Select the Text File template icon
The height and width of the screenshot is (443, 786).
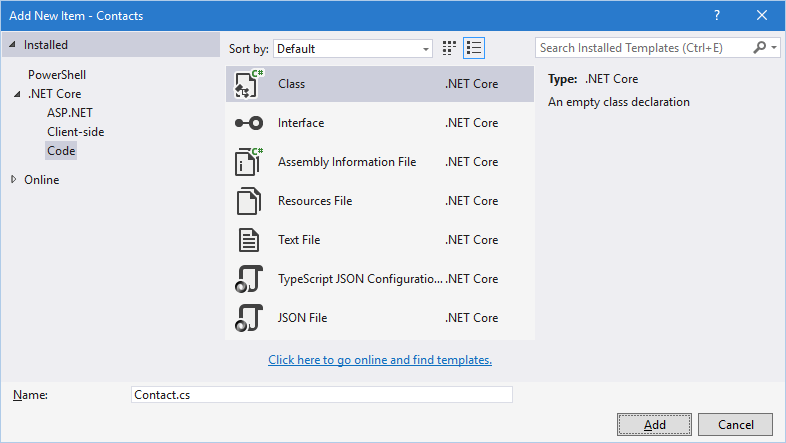[x=248, y=240]
